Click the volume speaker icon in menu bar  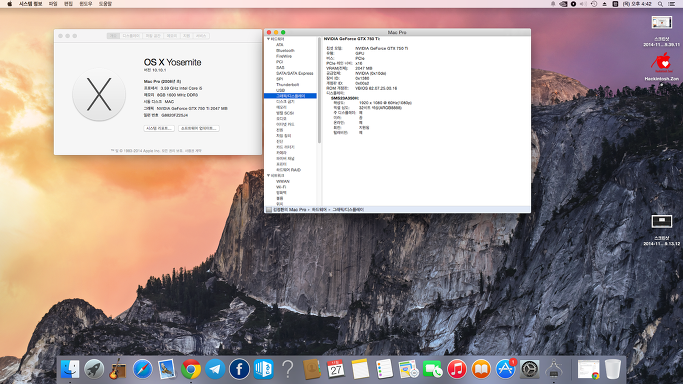pos(584,4)
